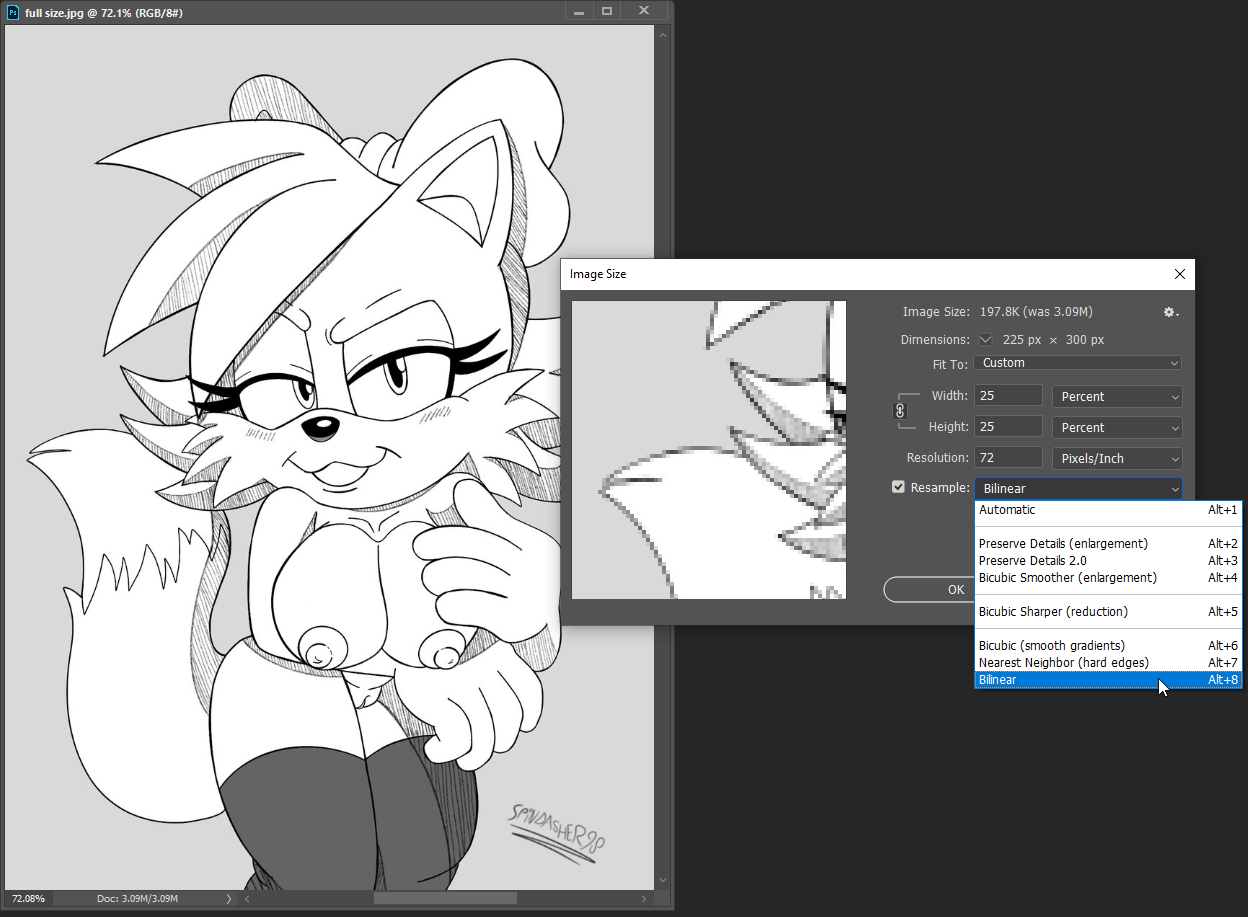Click OK to apply the image resize

coord(956,589)
